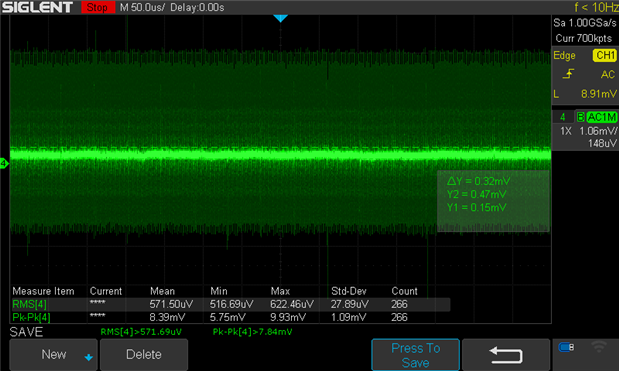The width and height of the screenshot is (619, 371).
Task: Click the 1X probe attenuation label
Action: tap(566, 131)
